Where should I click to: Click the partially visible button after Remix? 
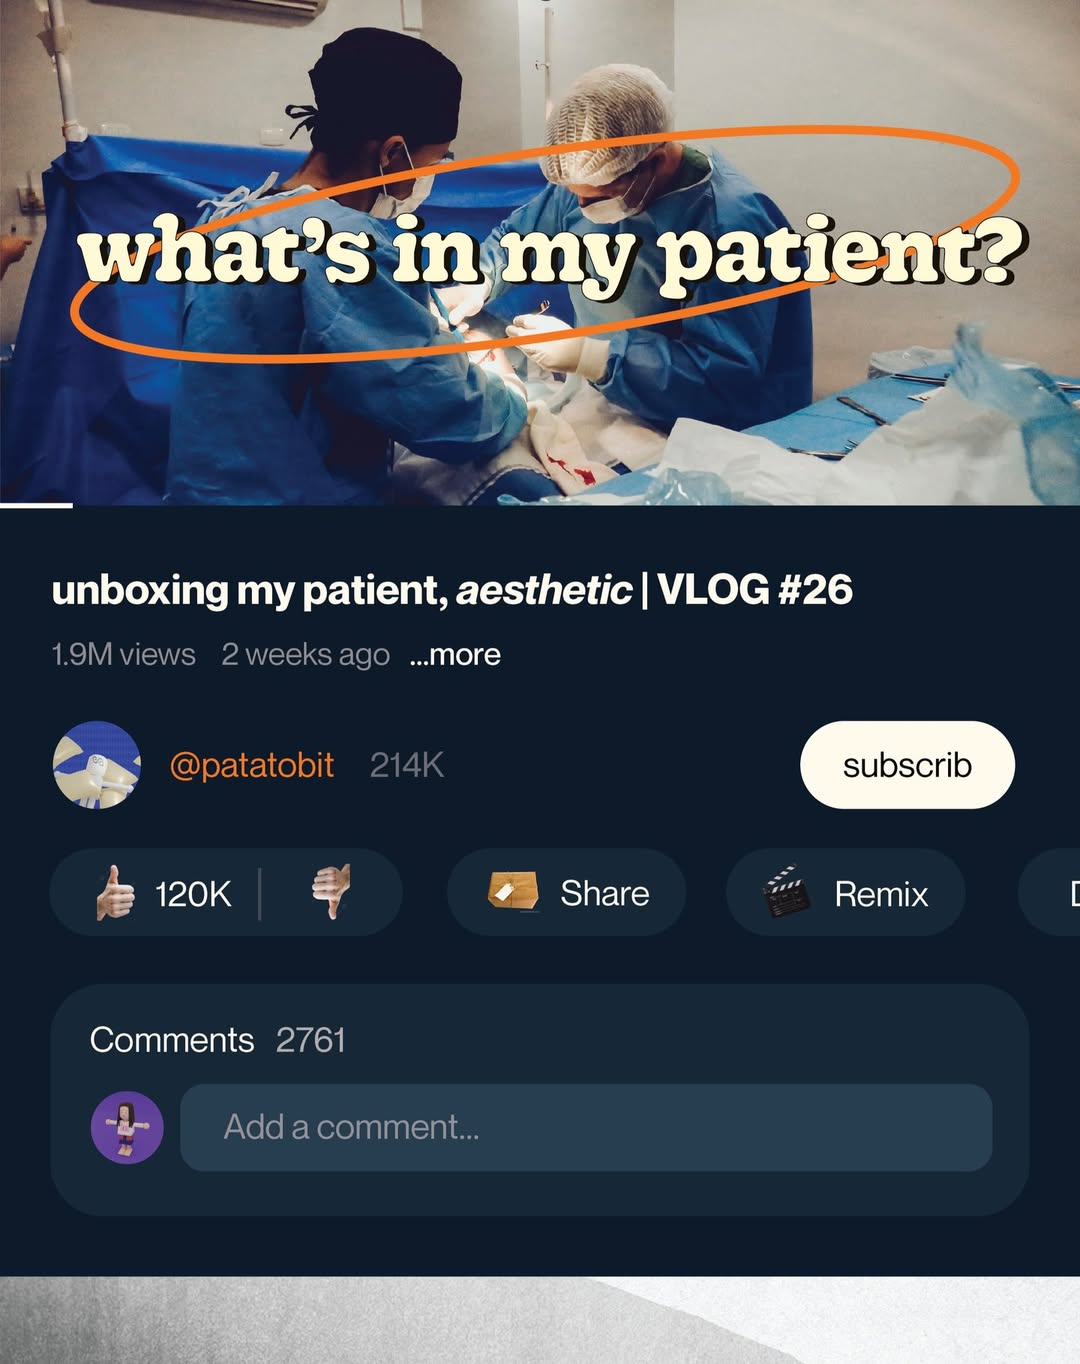pyautogui.click(x=1049, y=892)
